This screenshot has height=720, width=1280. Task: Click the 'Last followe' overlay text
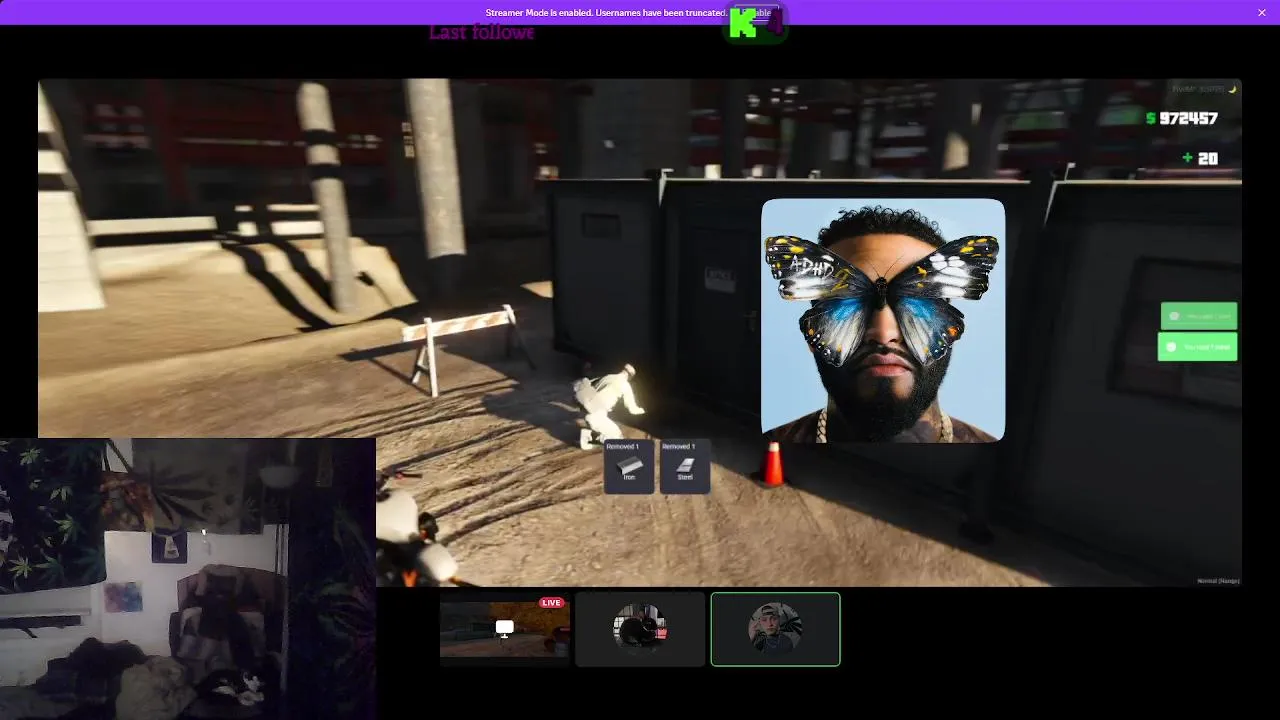click(481, 32)
